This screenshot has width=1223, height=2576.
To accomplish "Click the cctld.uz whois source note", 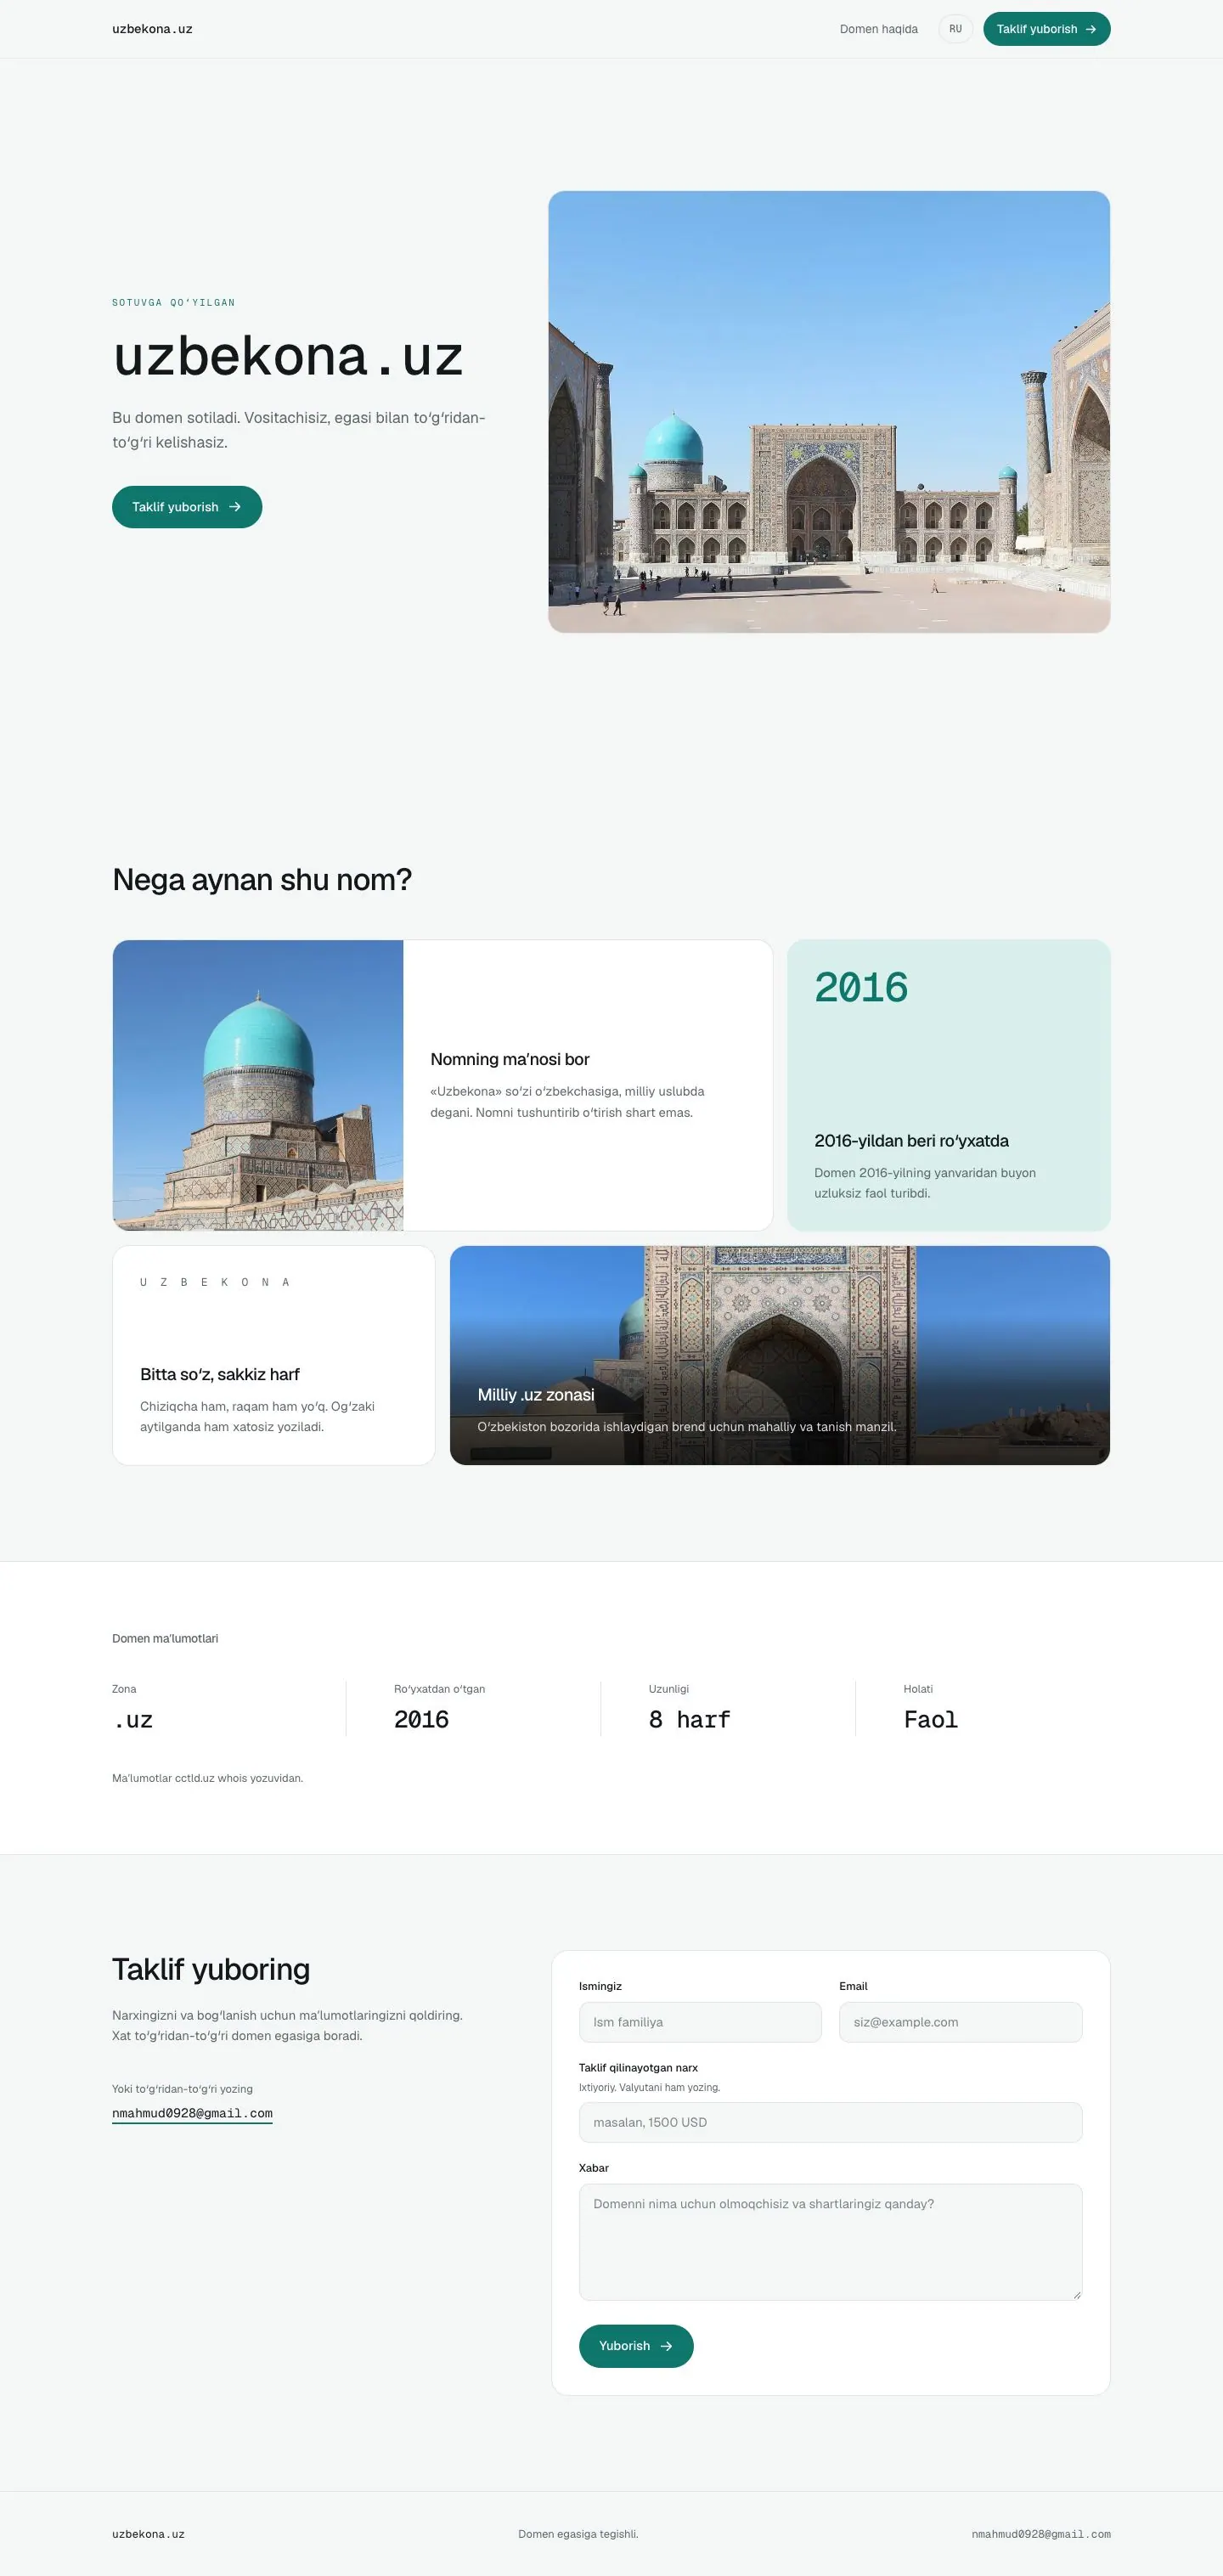I will click(x=207, y=1778).
